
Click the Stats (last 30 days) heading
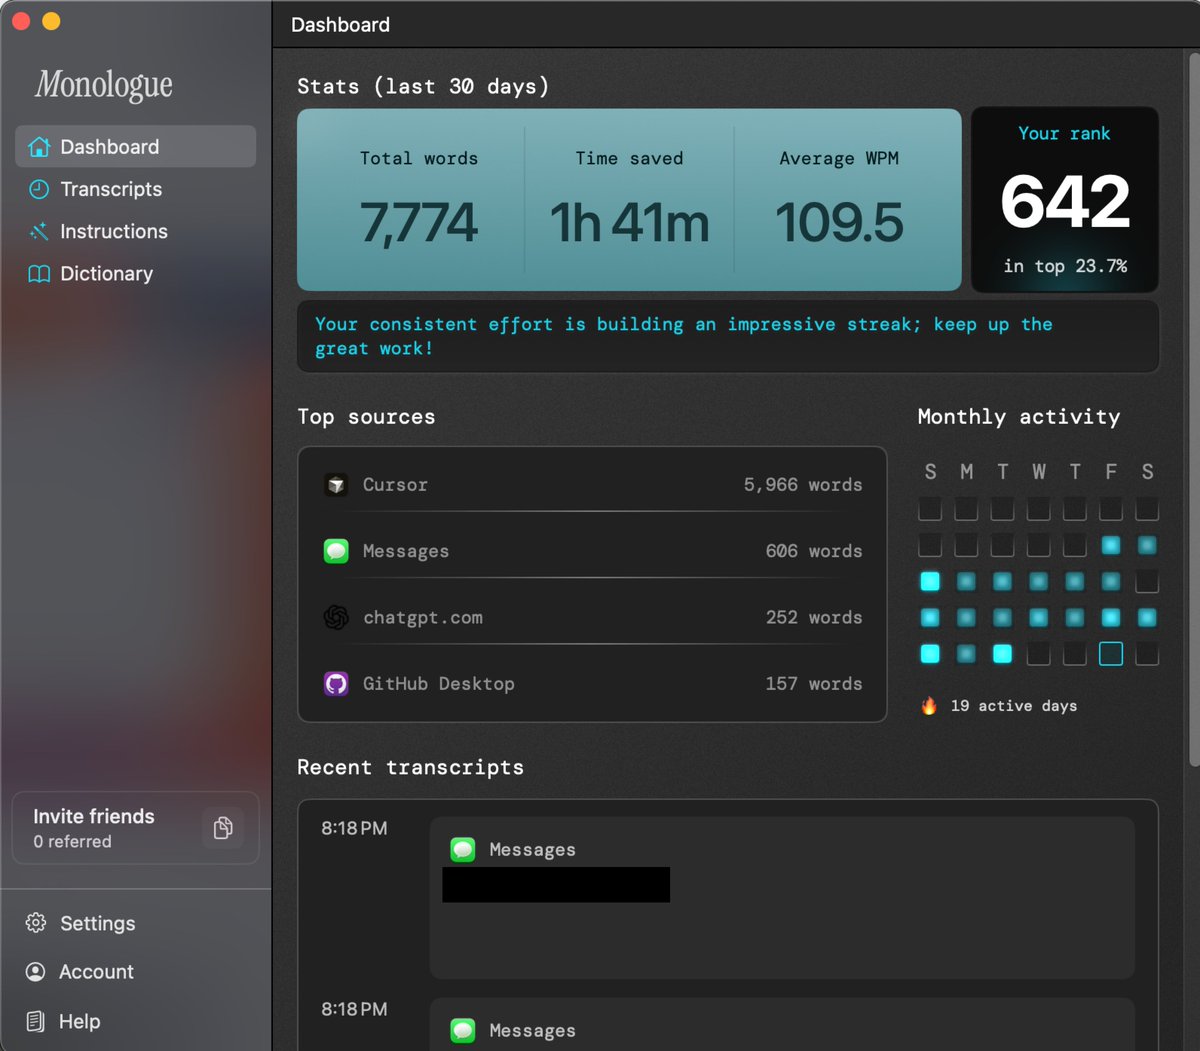(423, 86)
